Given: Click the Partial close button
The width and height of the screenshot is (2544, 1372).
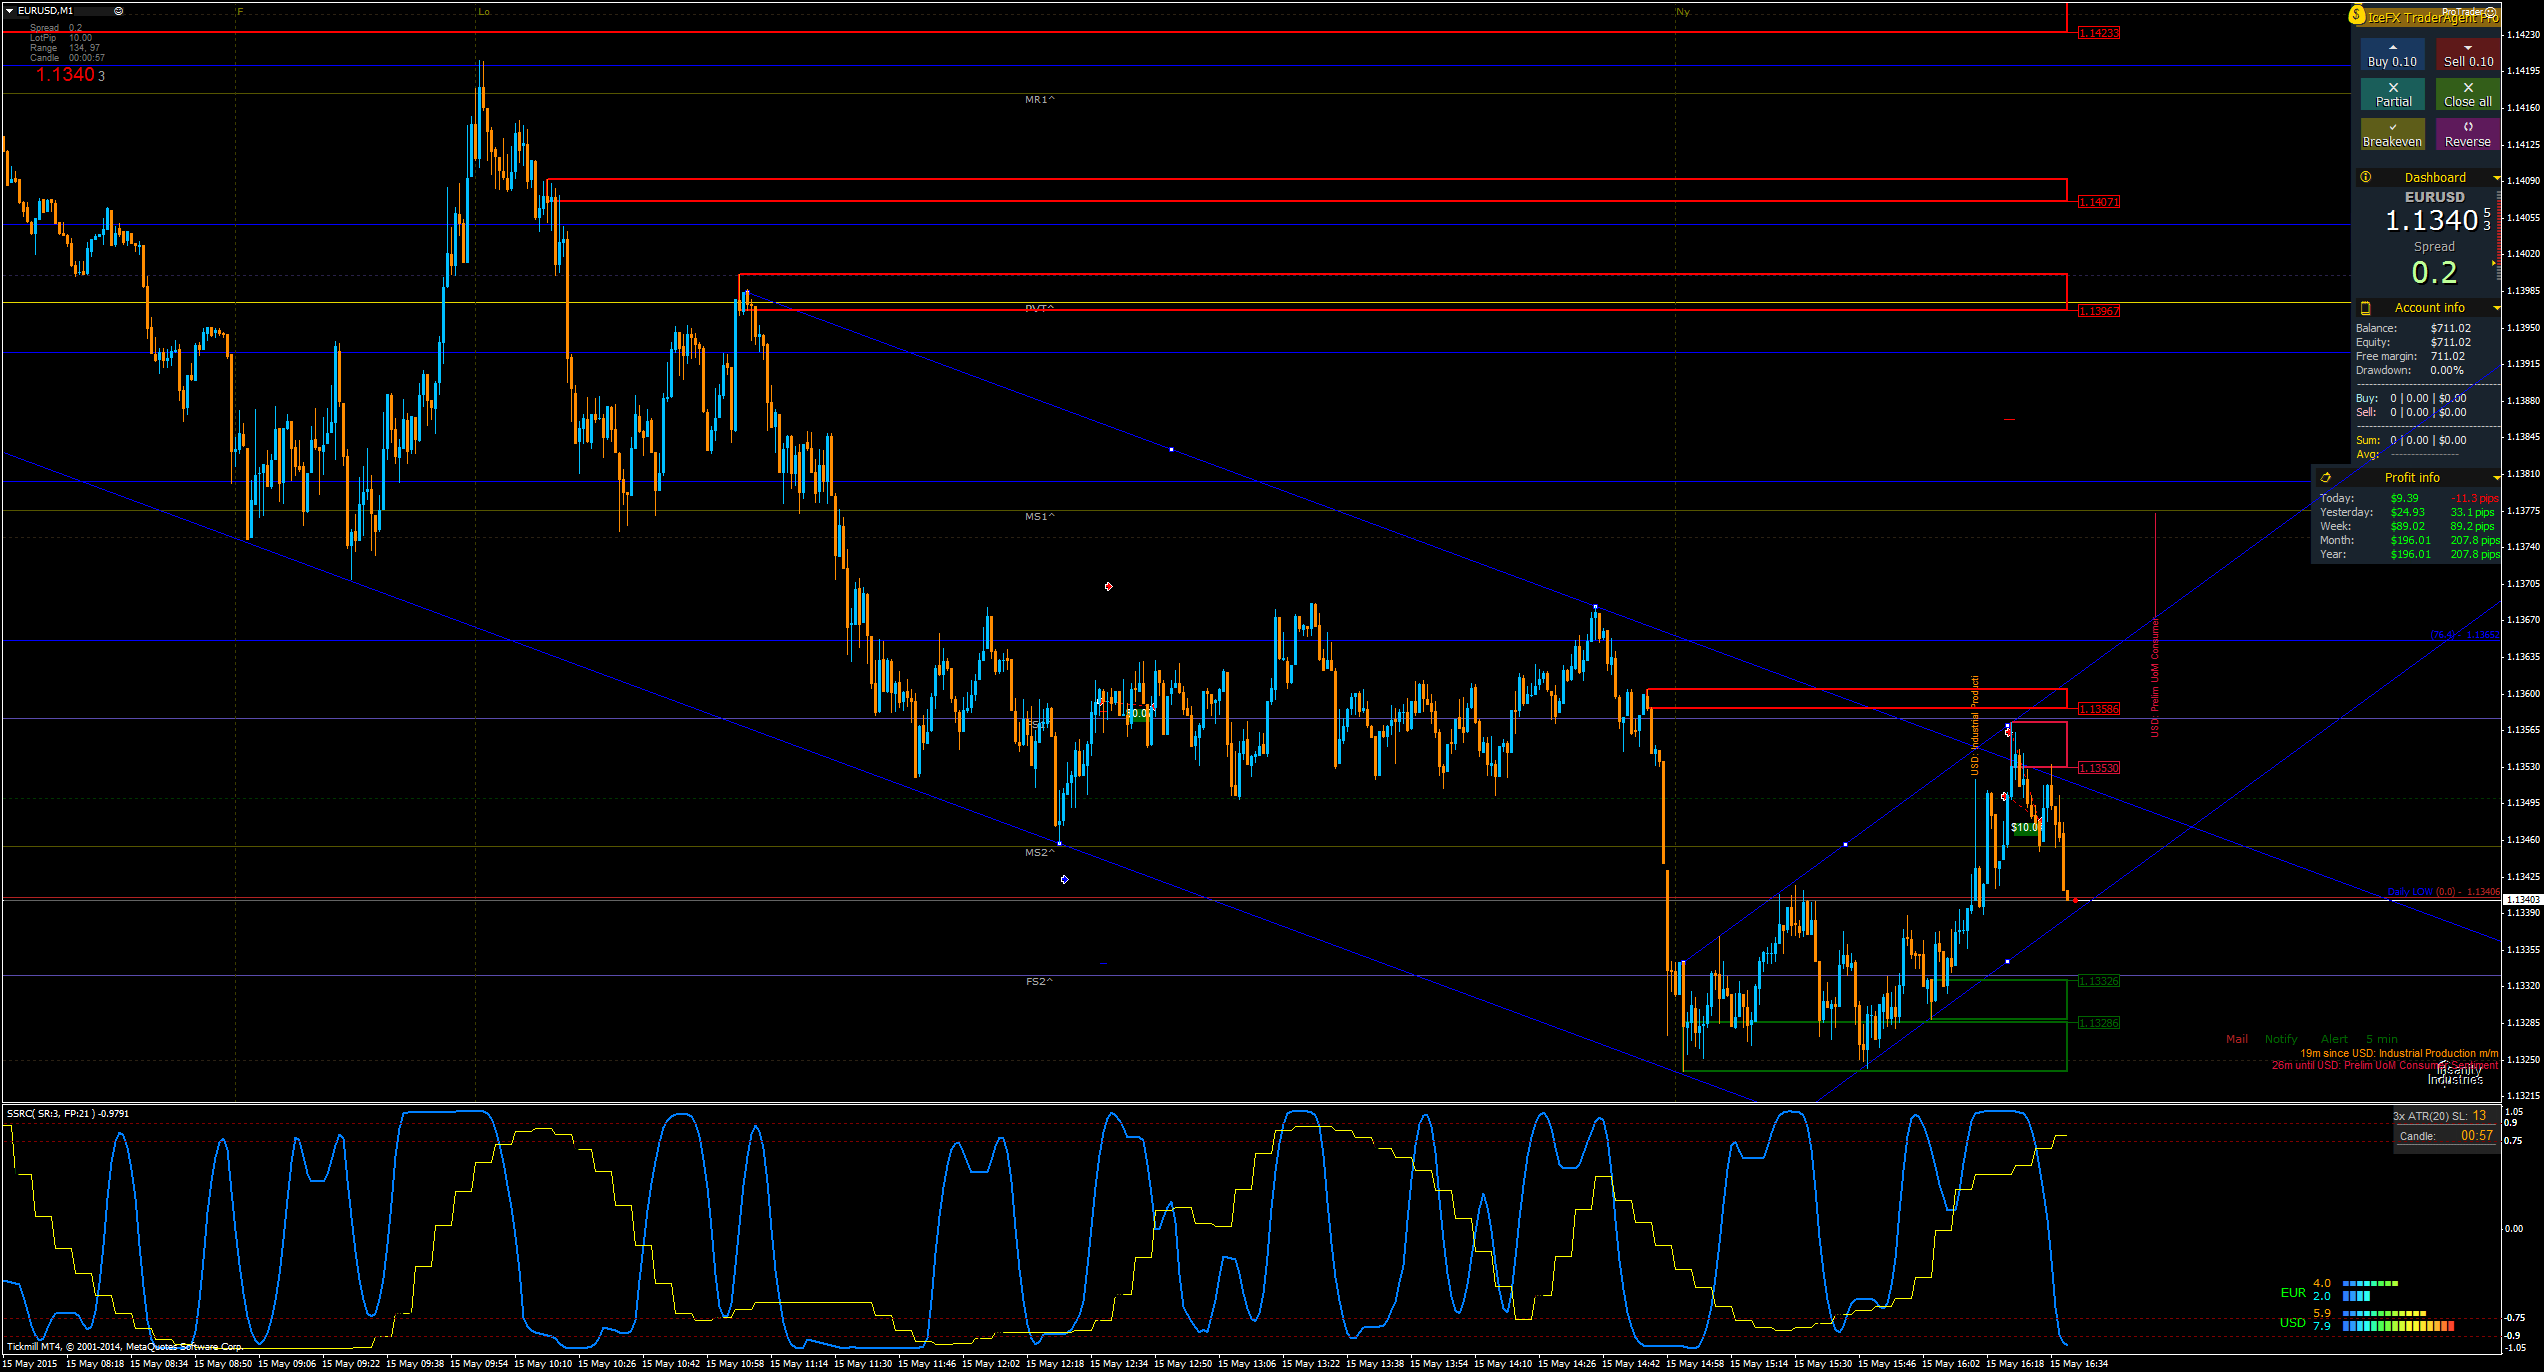Looking at the screenshot, I should (x=2392, y=94).
